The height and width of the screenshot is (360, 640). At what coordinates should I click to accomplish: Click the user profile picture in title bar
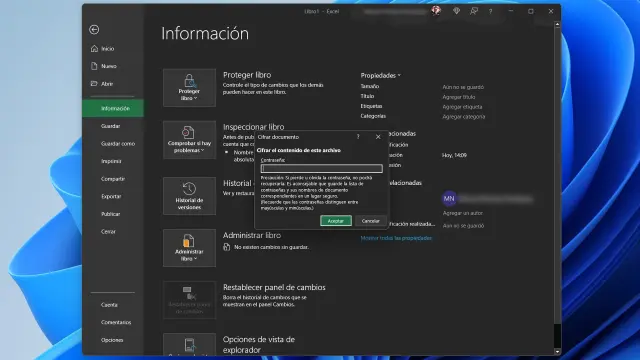[436, 11]
